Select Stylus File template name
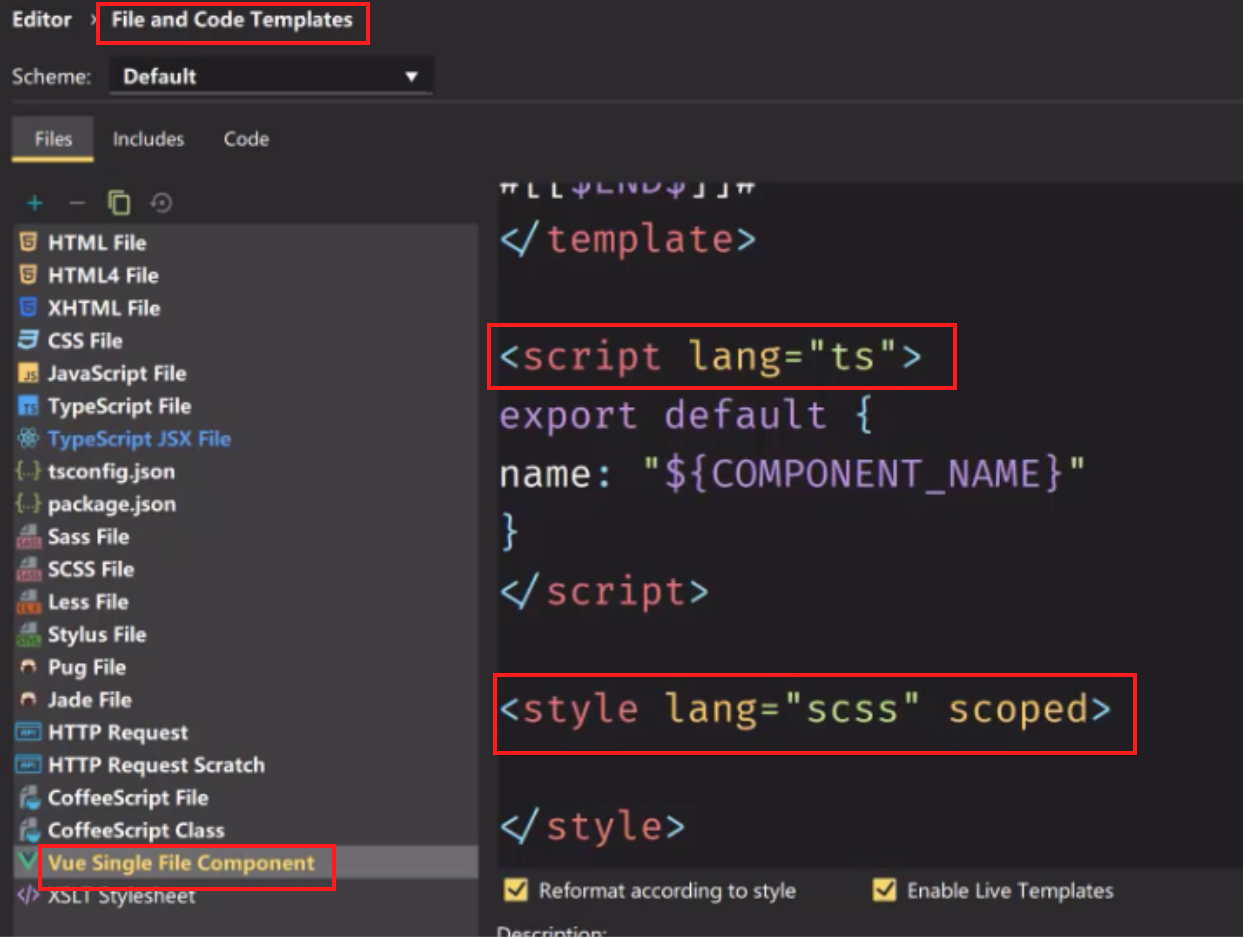The height and width of the screenshot is (938, 1246). point(97,635)
